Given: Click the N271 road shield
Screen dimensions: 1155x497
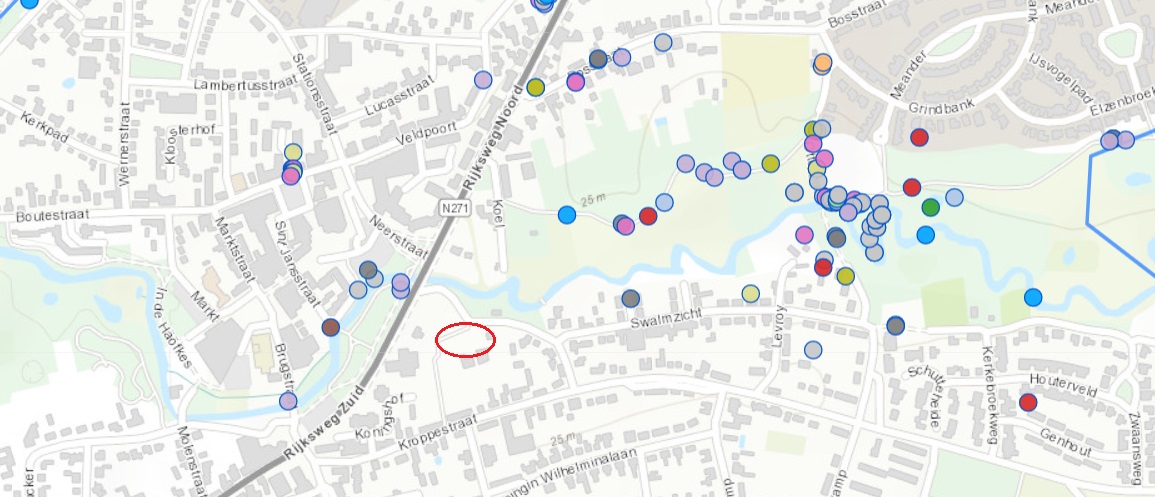Looking at the screenshot, I should click(457, 209).
